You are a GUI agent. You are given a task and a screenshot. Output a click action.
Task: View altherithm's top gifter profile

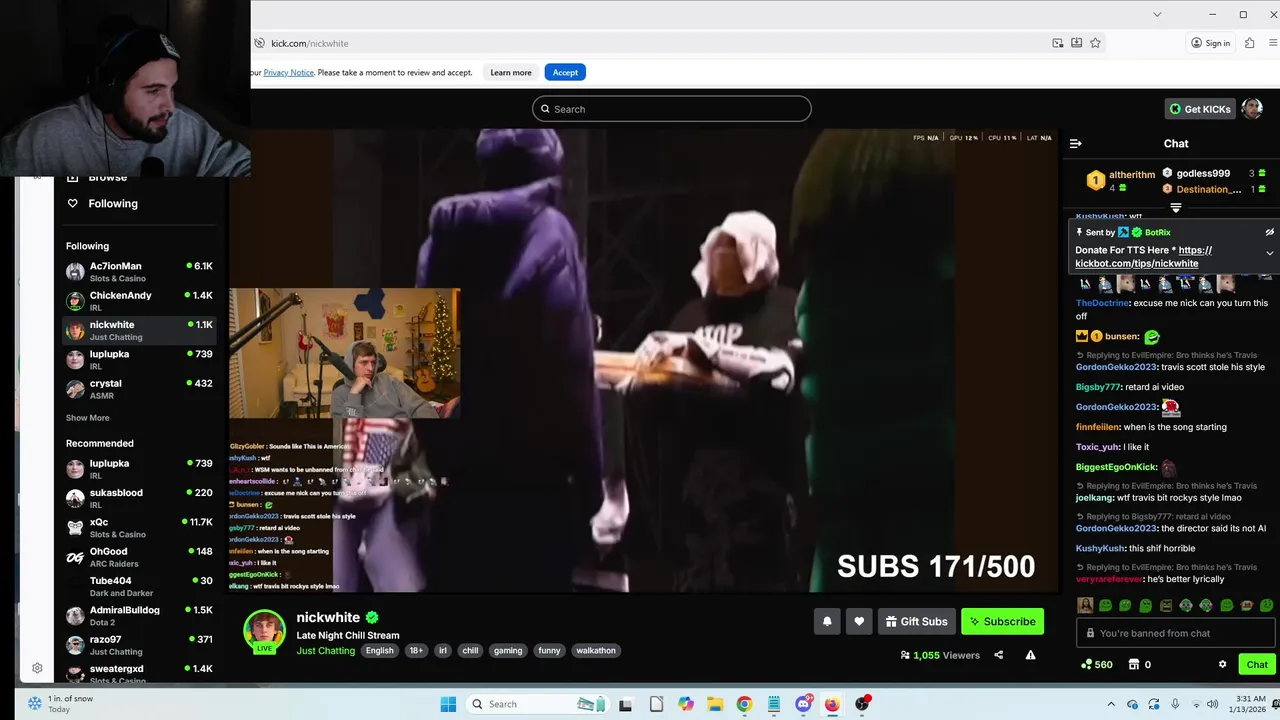(x=1122, y=181)
